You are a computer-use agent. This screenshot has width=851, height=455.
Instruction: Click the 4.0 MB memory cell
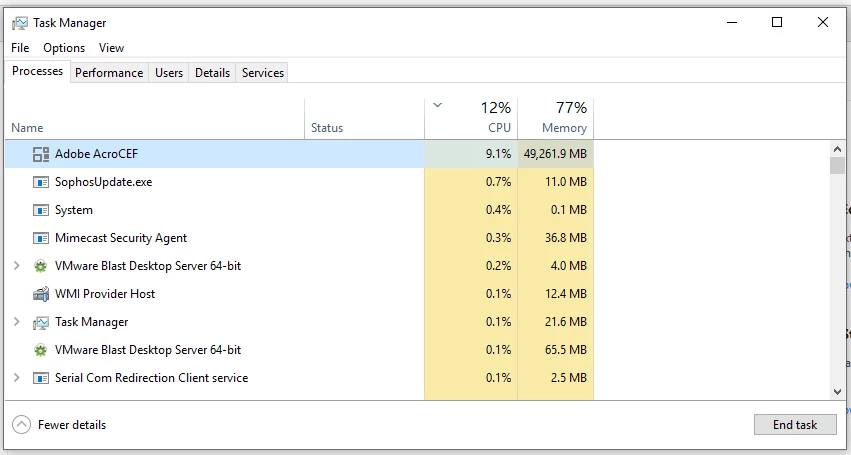[555, 266]
